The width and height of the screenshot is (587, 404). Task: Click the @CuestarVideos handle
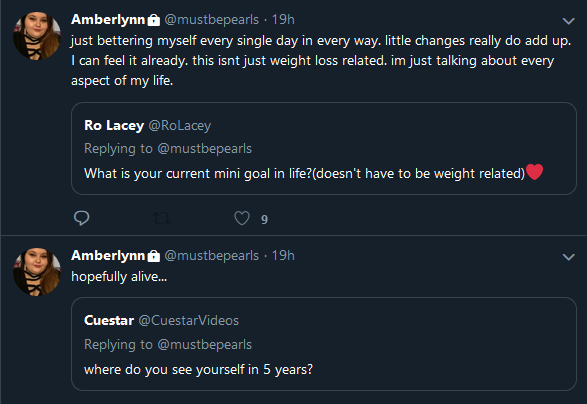[x=189, y=321]
